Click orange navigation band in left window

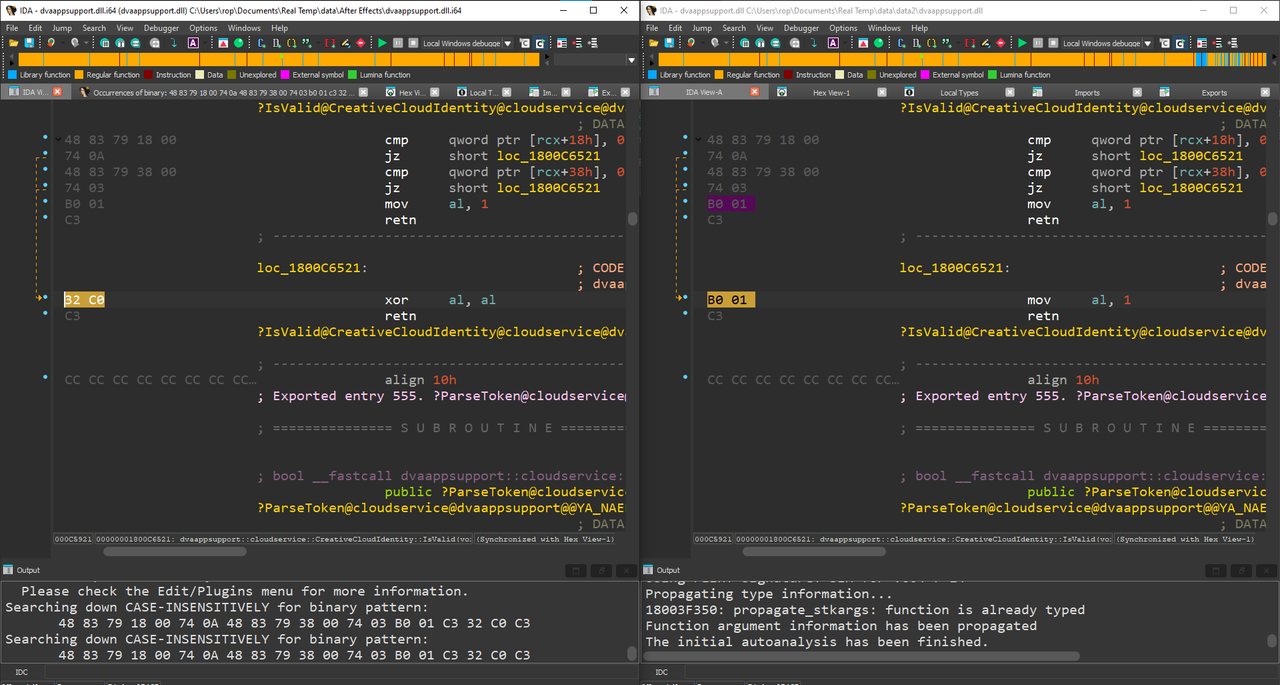280,60
